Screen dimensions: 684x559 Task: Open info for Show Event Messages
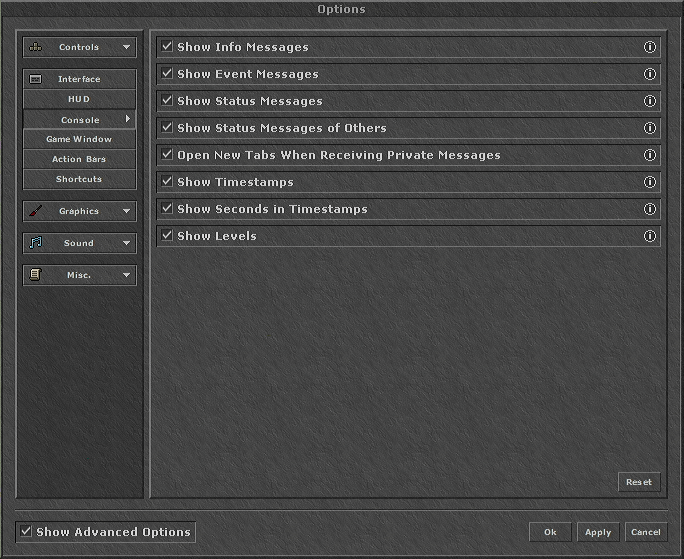click(650, 74)
